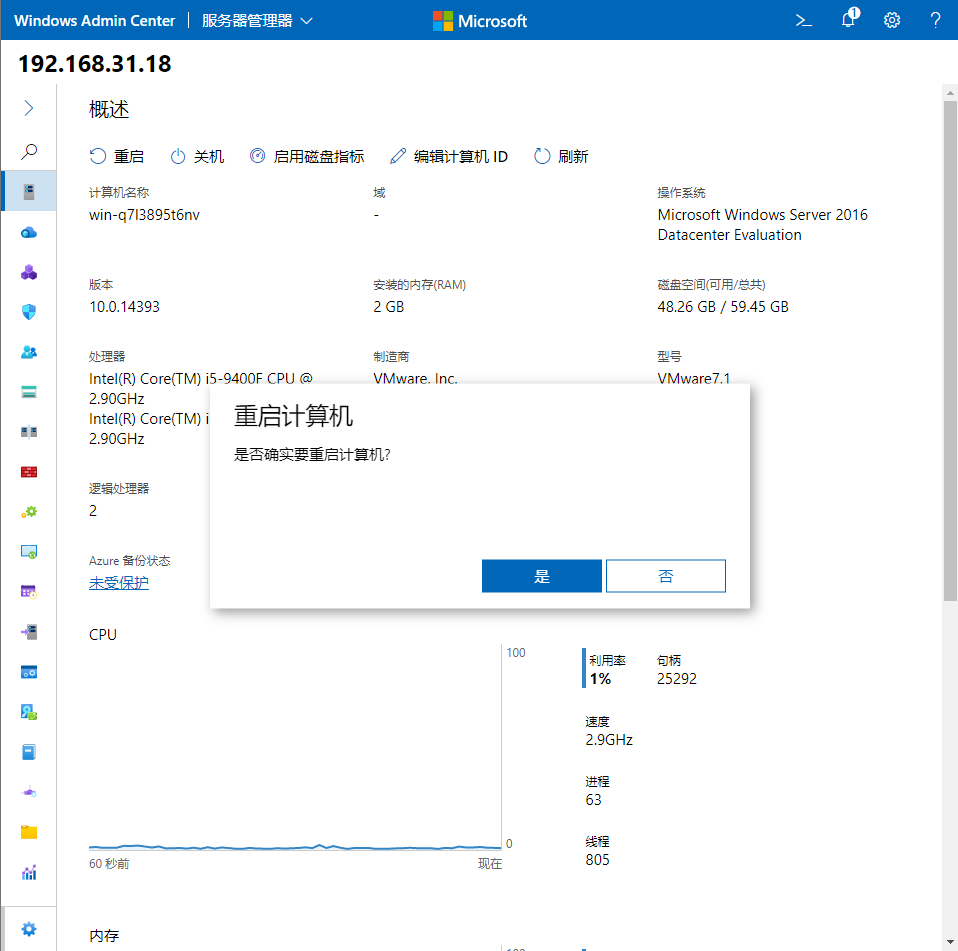Image resolution: width=958 pixels, height=951 pixels.
Task: Open the green gear services tool
Action: (29, 512)
